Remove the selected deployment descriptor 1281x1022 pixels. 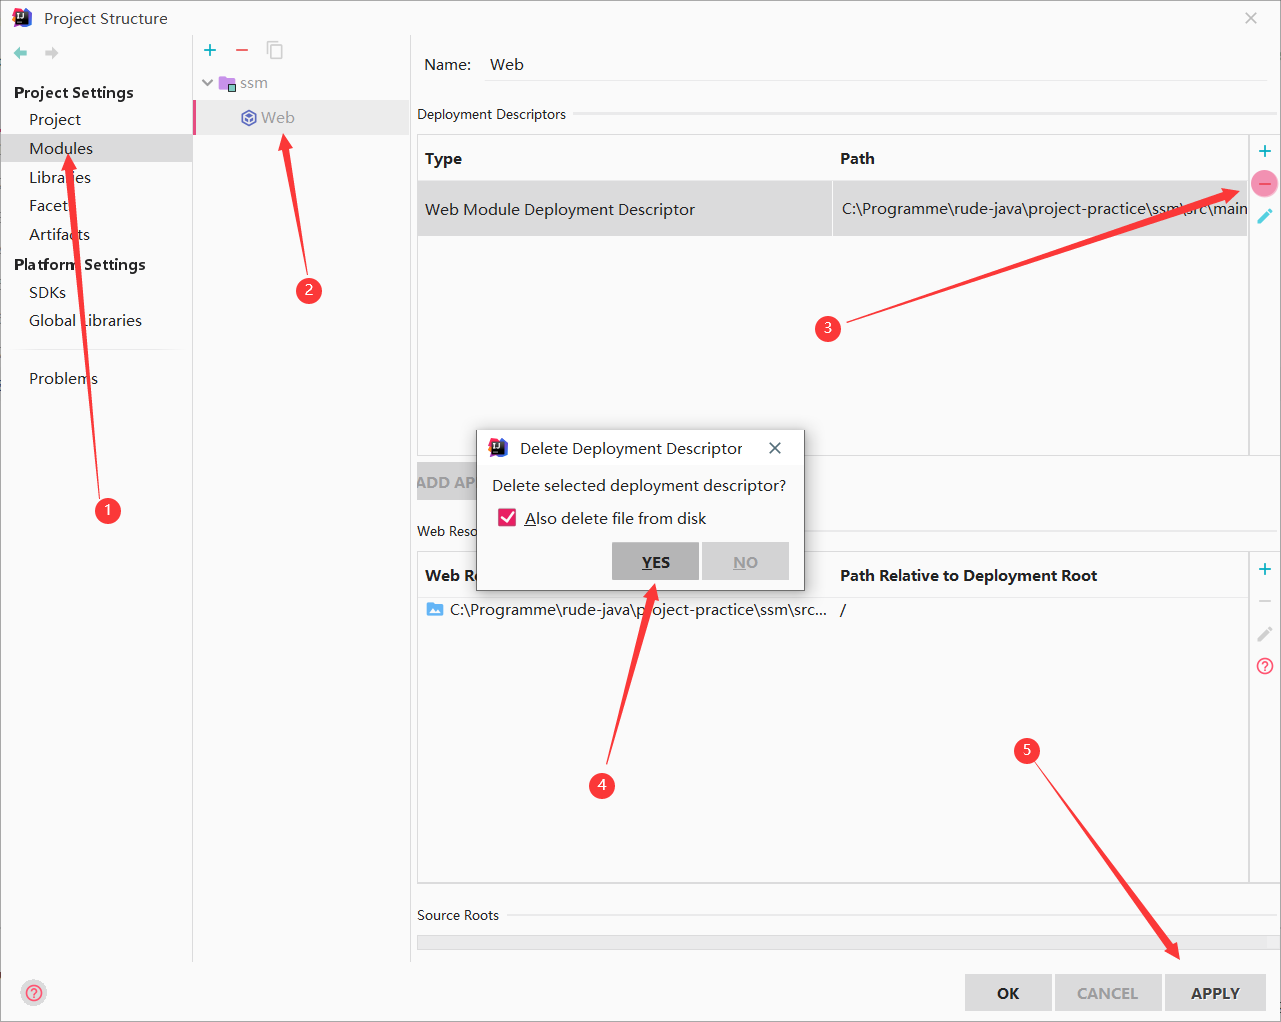[1265, 184]
